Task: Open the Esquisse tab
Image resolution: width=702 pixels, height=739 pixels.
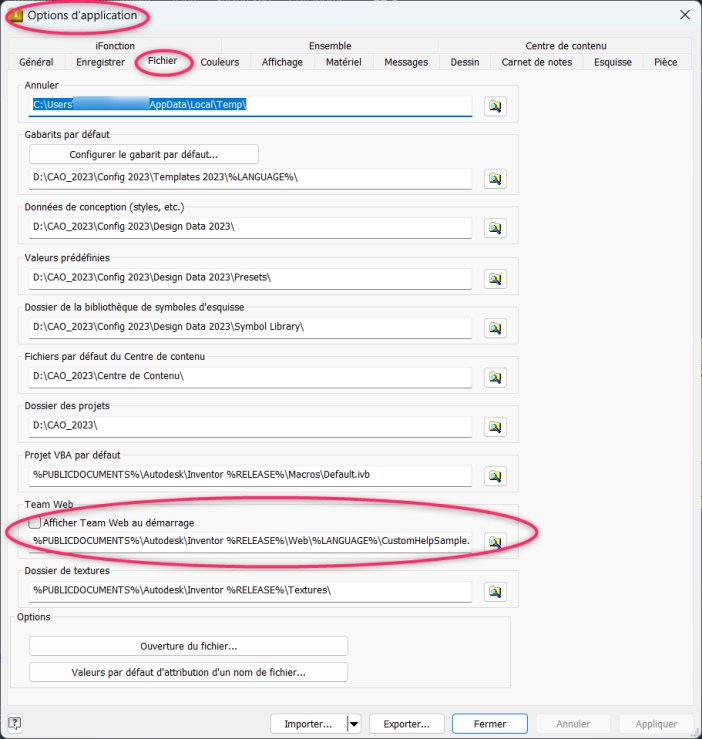Action: 612,62
